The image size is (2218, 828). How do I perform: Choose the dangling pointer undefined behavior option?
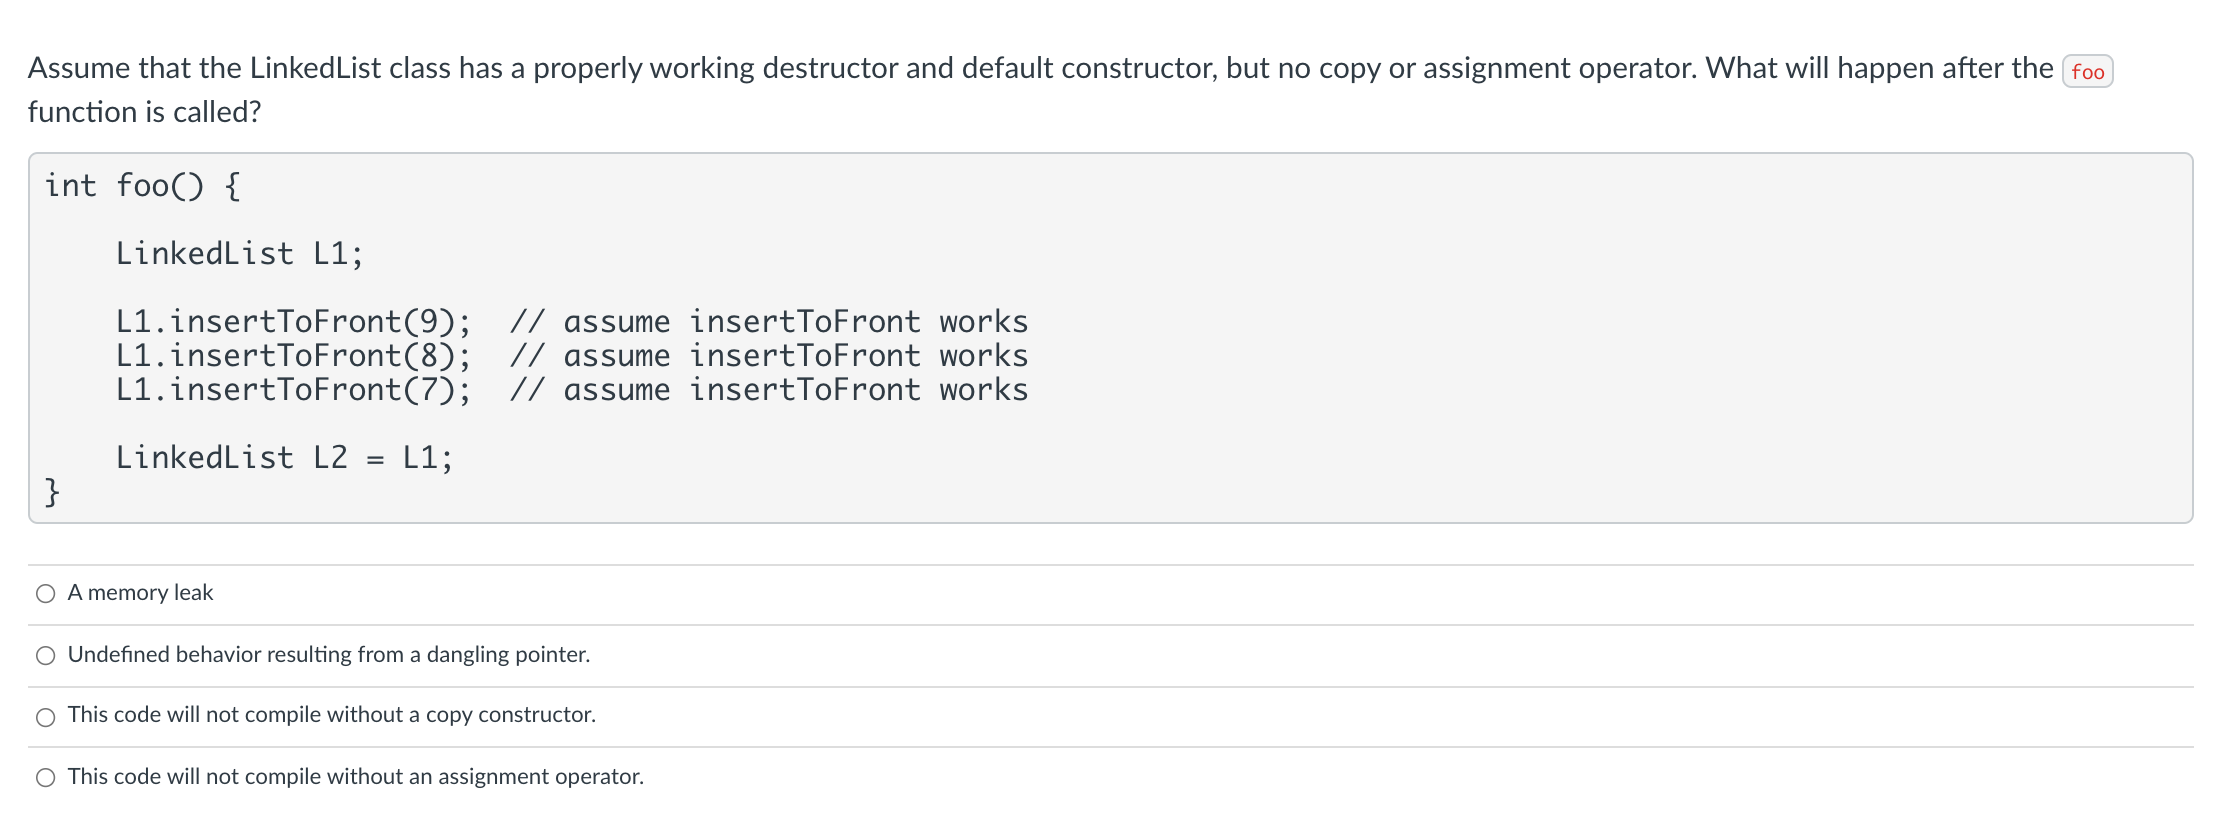point(46,656)
